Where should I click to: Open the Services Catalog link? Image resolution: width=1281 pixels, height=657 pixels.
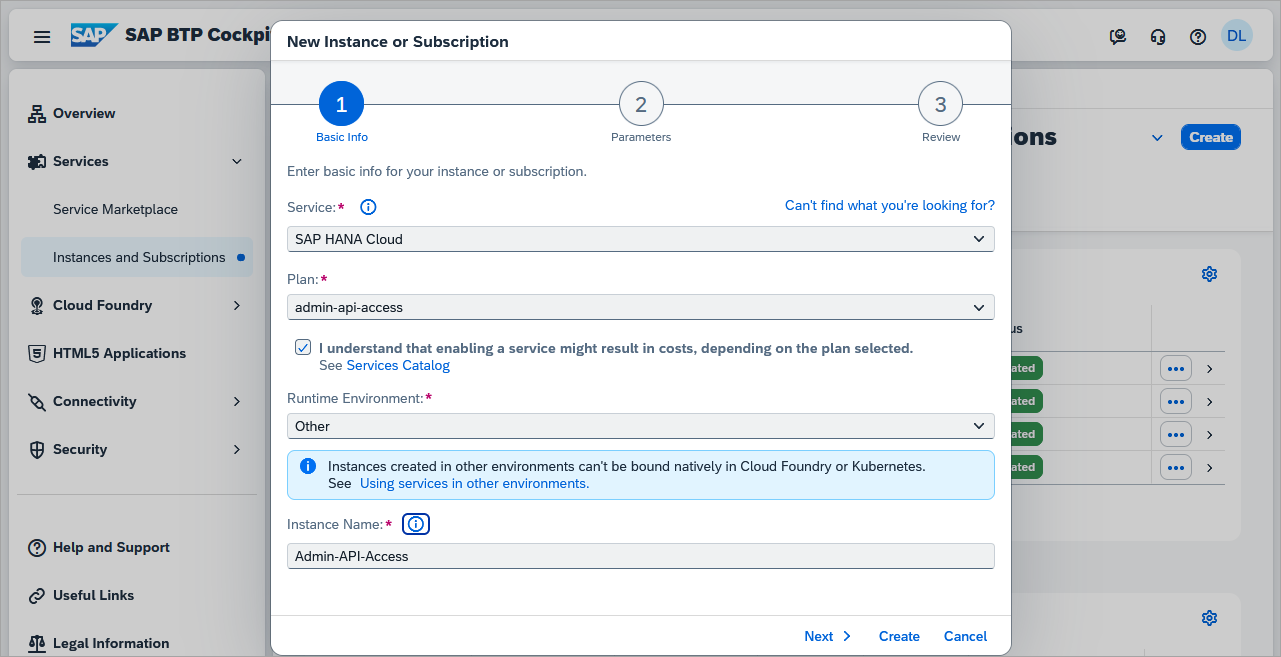click(398, 366)
